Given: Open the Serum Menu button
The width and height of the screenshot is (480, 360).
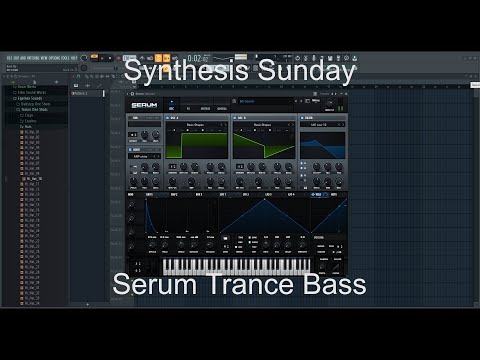Looking at the screenshot, I should (316, 100).
